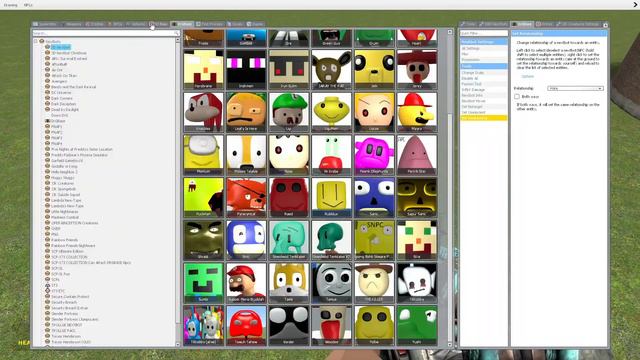Viewport: 640px width, 360px height.
Task: Select the Little Nightmares category
Action: [x=64, y=212]
